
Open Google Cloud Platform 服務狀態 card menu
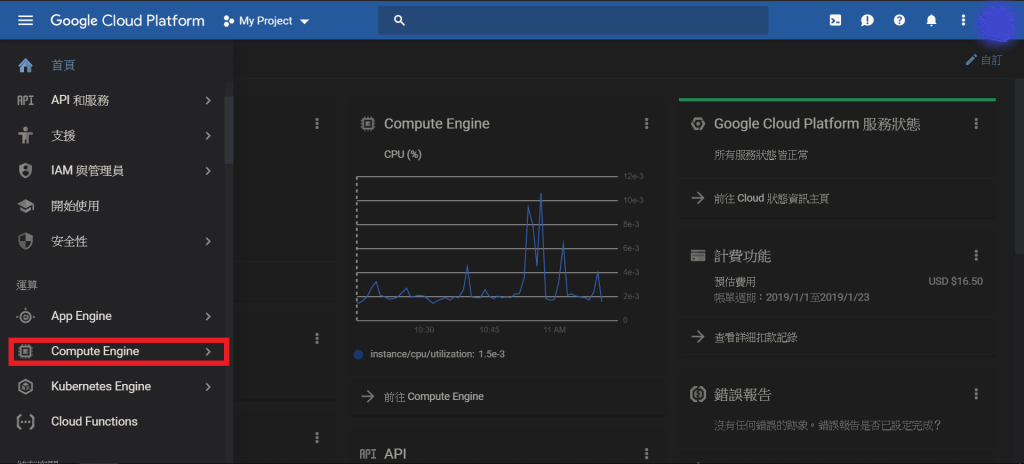(976, 124)
